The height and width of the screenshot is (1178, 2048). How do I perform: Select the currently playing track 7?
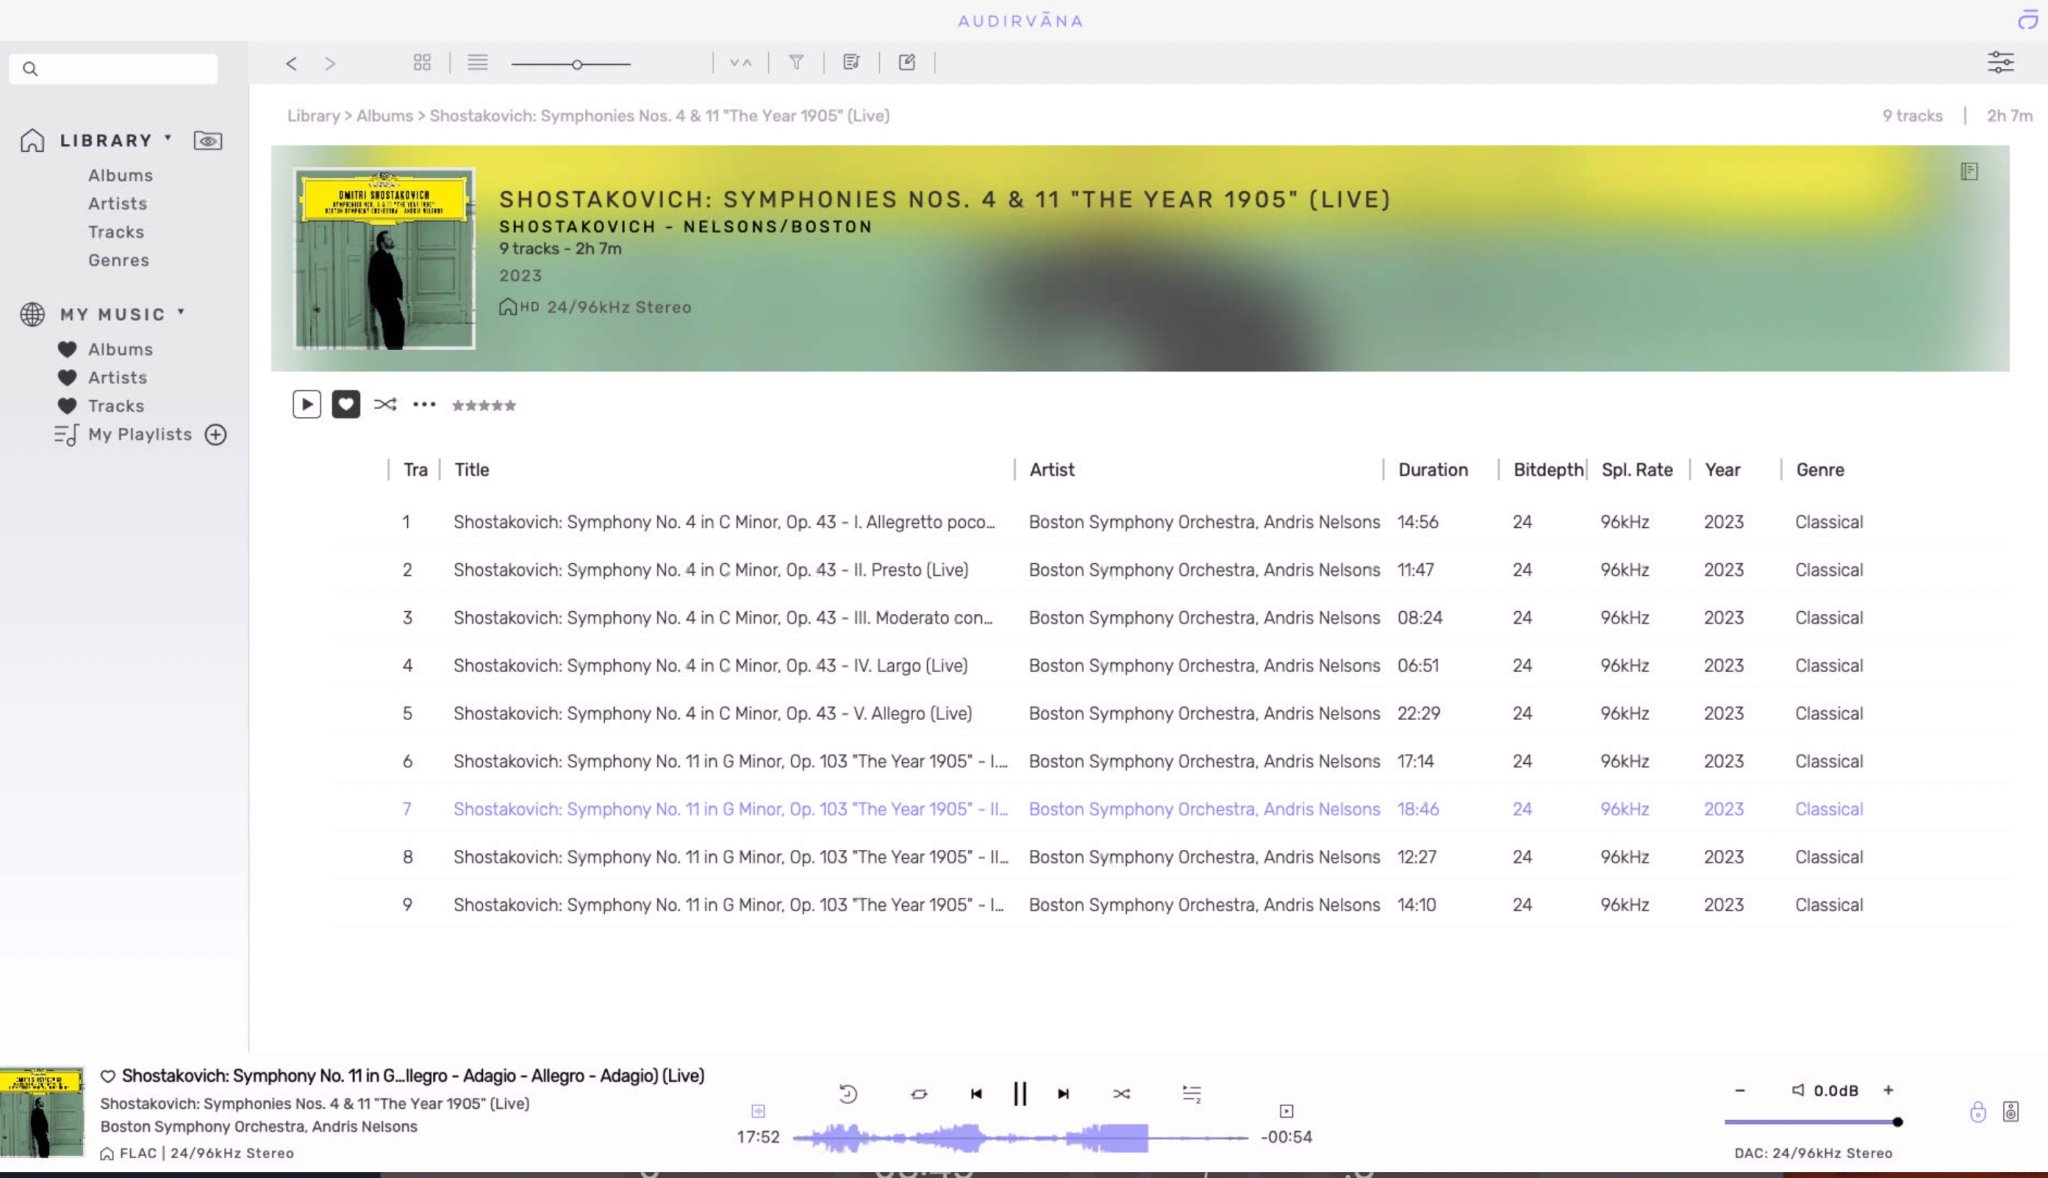pos(1169,809)
